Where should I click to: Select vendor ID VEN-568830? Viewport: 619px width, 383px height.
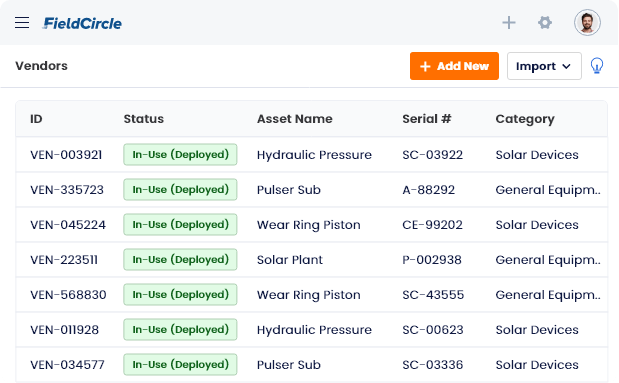pos(68,295)
